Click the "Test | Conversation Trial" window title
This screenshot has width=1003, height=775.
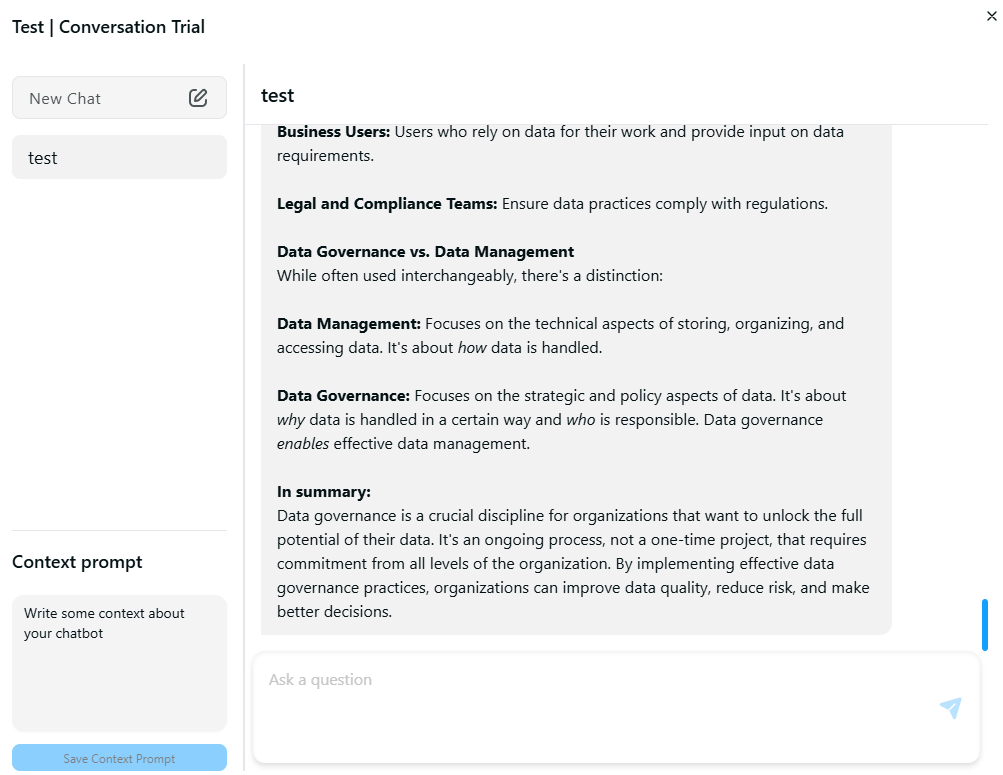pyautogui.click(x=108, y=27)
